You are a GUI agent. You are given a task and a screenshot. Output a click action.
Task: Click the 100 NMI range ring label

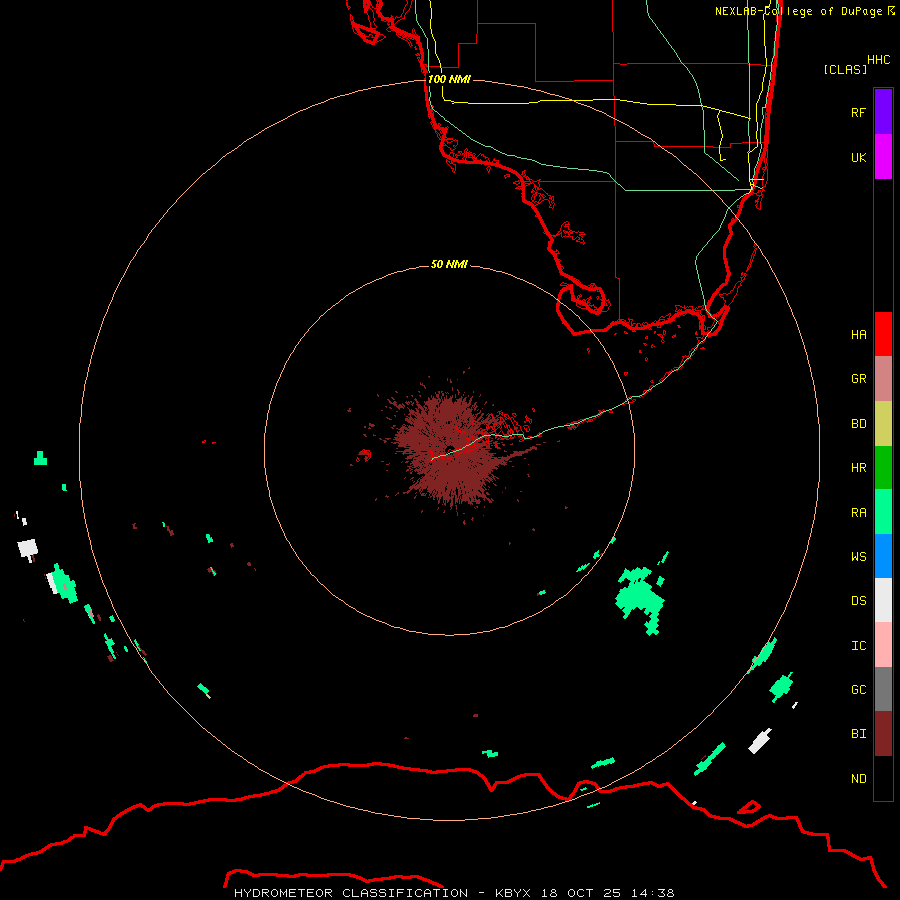[449, 79]
